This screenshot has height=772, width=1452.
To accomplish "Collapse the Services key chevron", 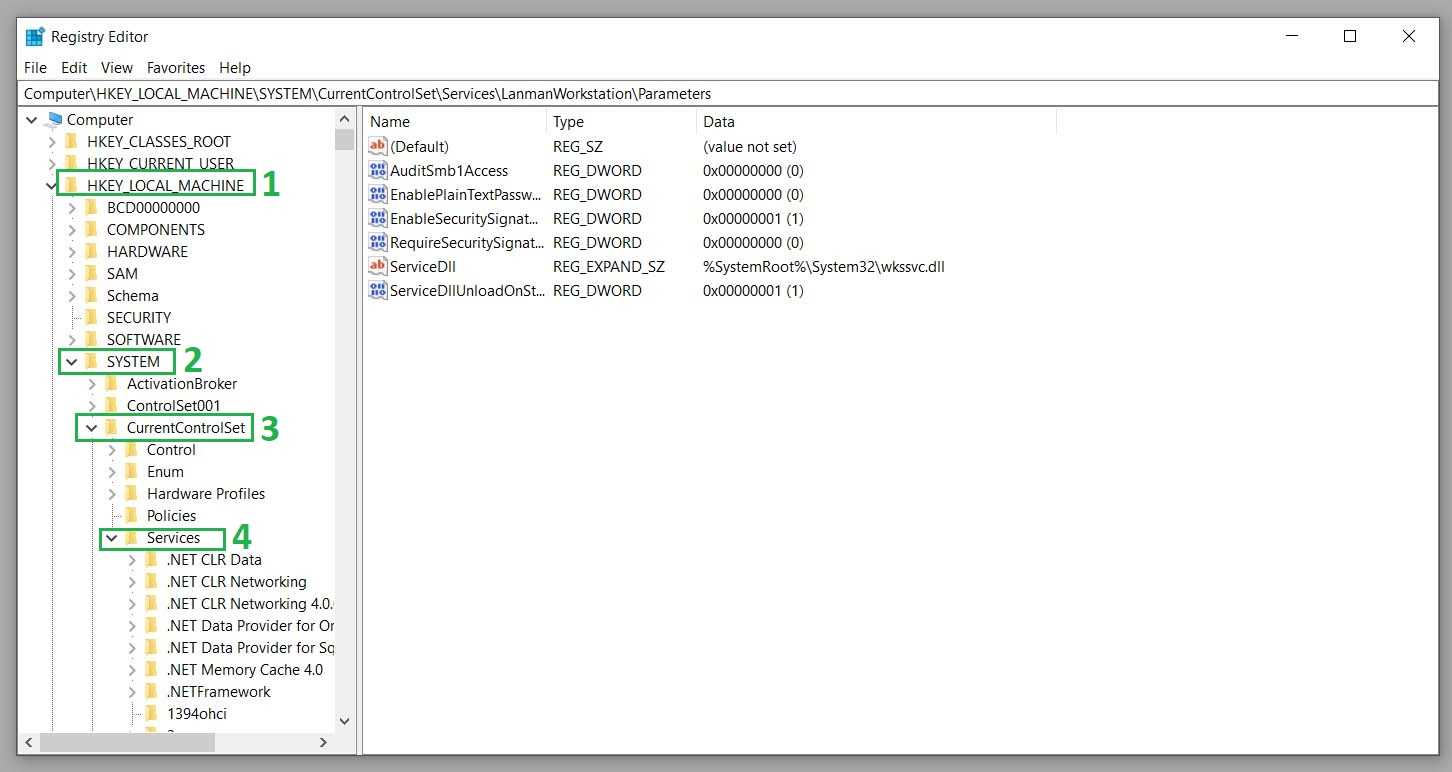I will pyautogui.click(x=112, y=538).
